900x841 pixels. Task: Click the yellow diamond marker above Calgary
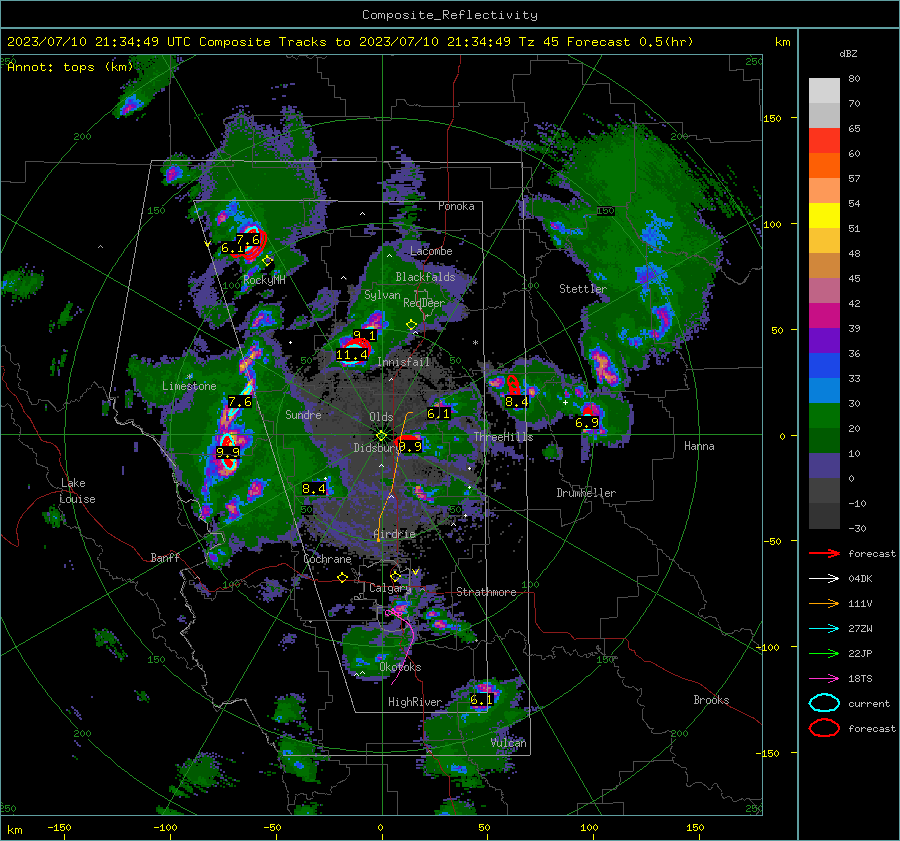point(395,576)
